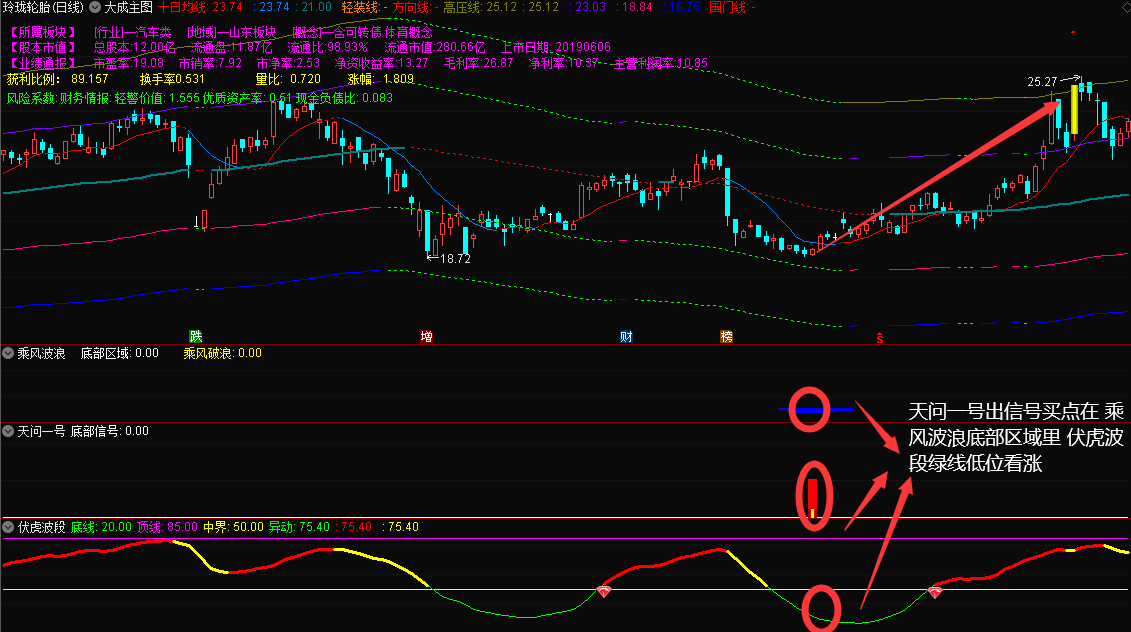
Task: Click the blue 乘风波浪 bottom zone bar
Action: [x=817, y=410]
